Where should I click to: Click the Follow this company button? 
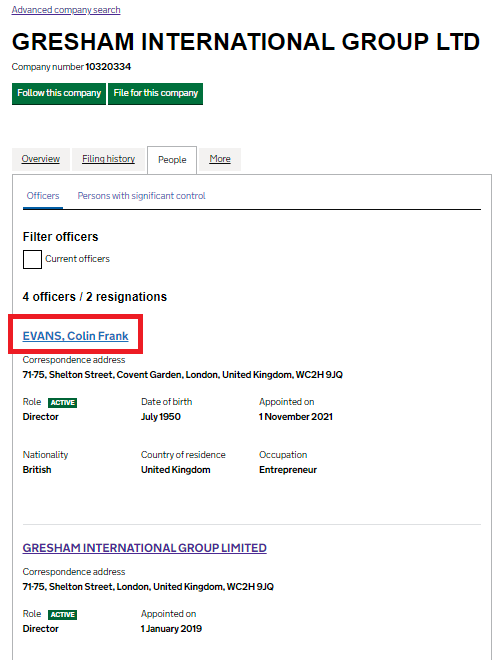coord(59,93)
